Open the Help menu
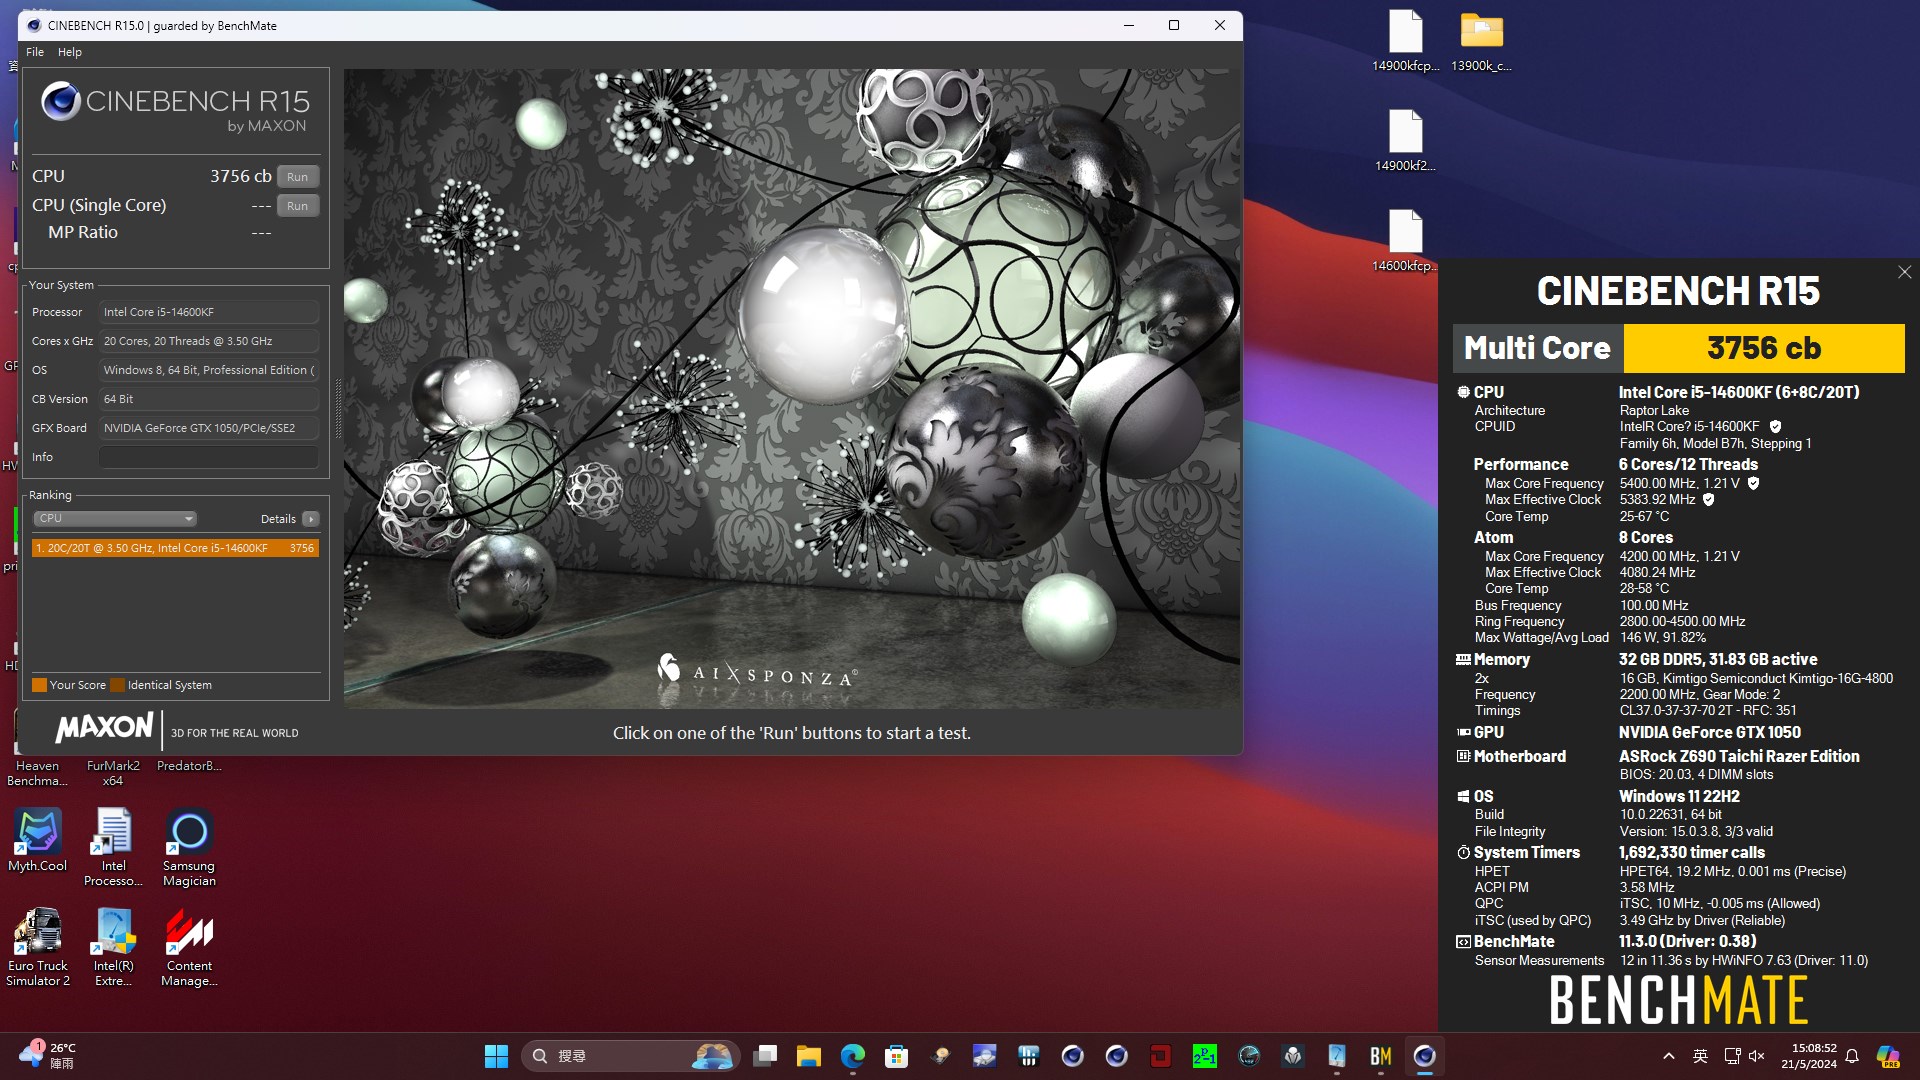The height and width of the screenshot is (1080, 1920). (70, 52)
